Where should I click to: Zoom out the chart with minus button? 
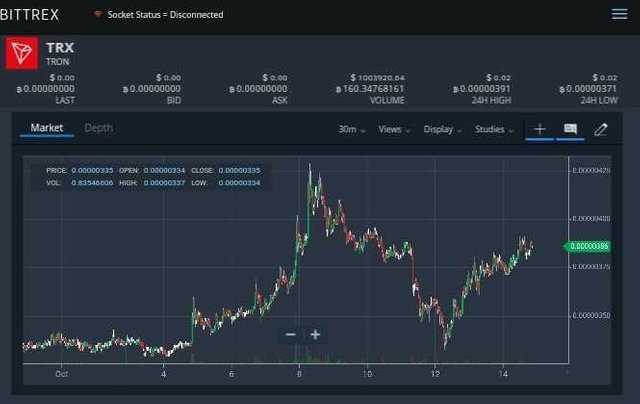pos(290,334)
